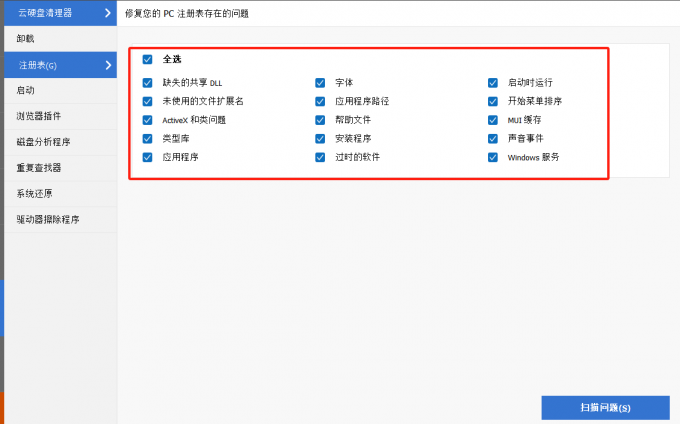Viewport: 680px width, 424px height.
Task: Open the 磁盘分析程序 sidebar item
Action: 60,142
